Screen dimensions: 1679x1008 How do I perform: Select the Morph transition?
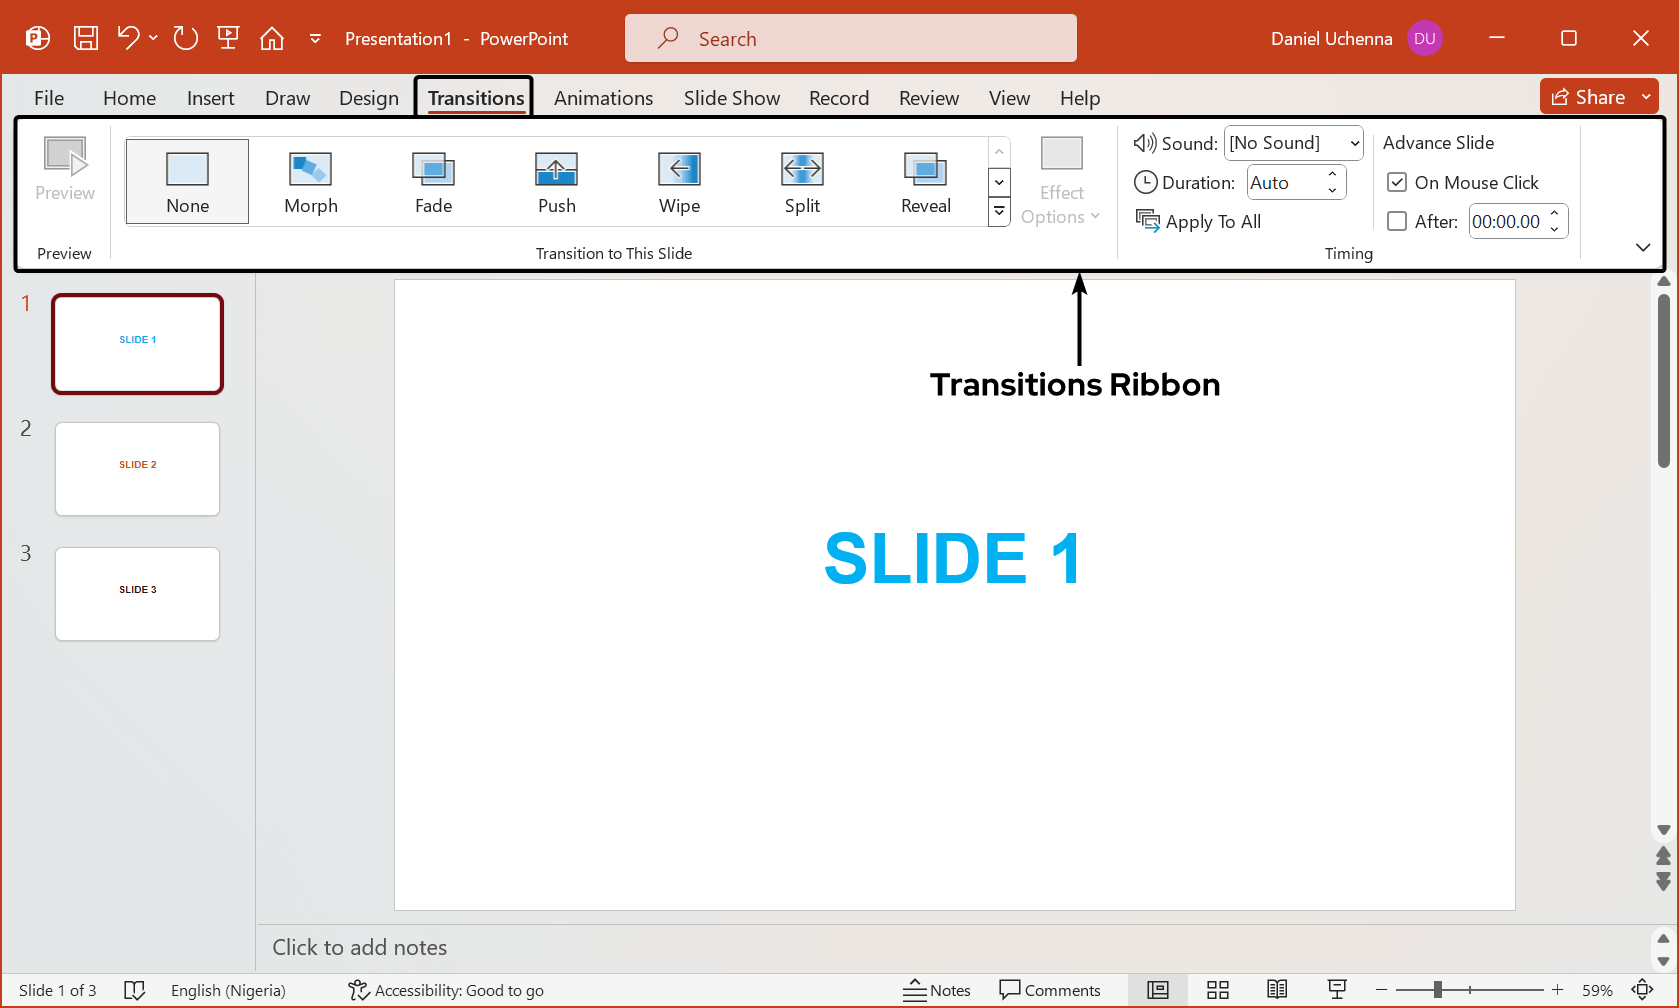310,181
